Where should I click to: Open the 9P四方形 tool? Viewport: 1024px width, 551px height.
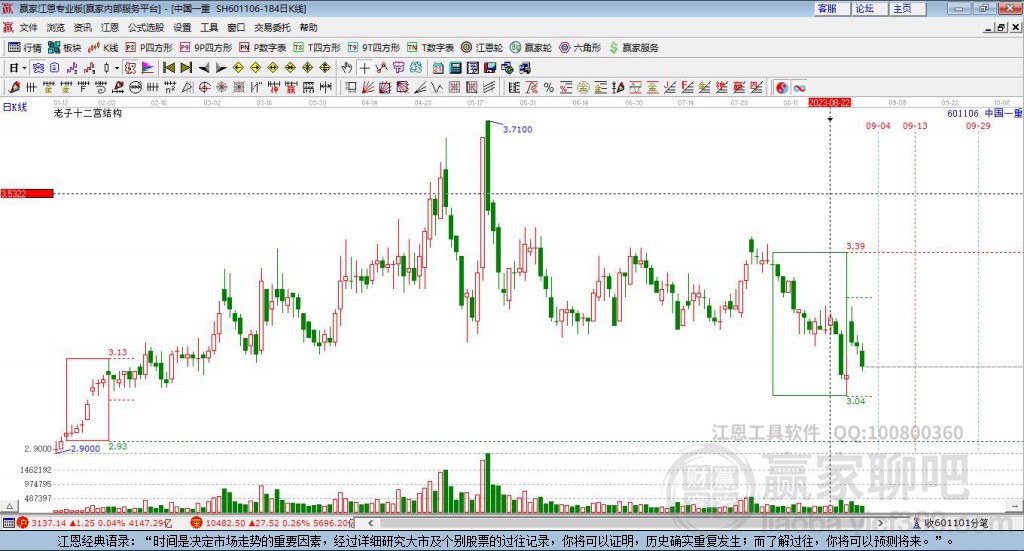click(206, 48)
